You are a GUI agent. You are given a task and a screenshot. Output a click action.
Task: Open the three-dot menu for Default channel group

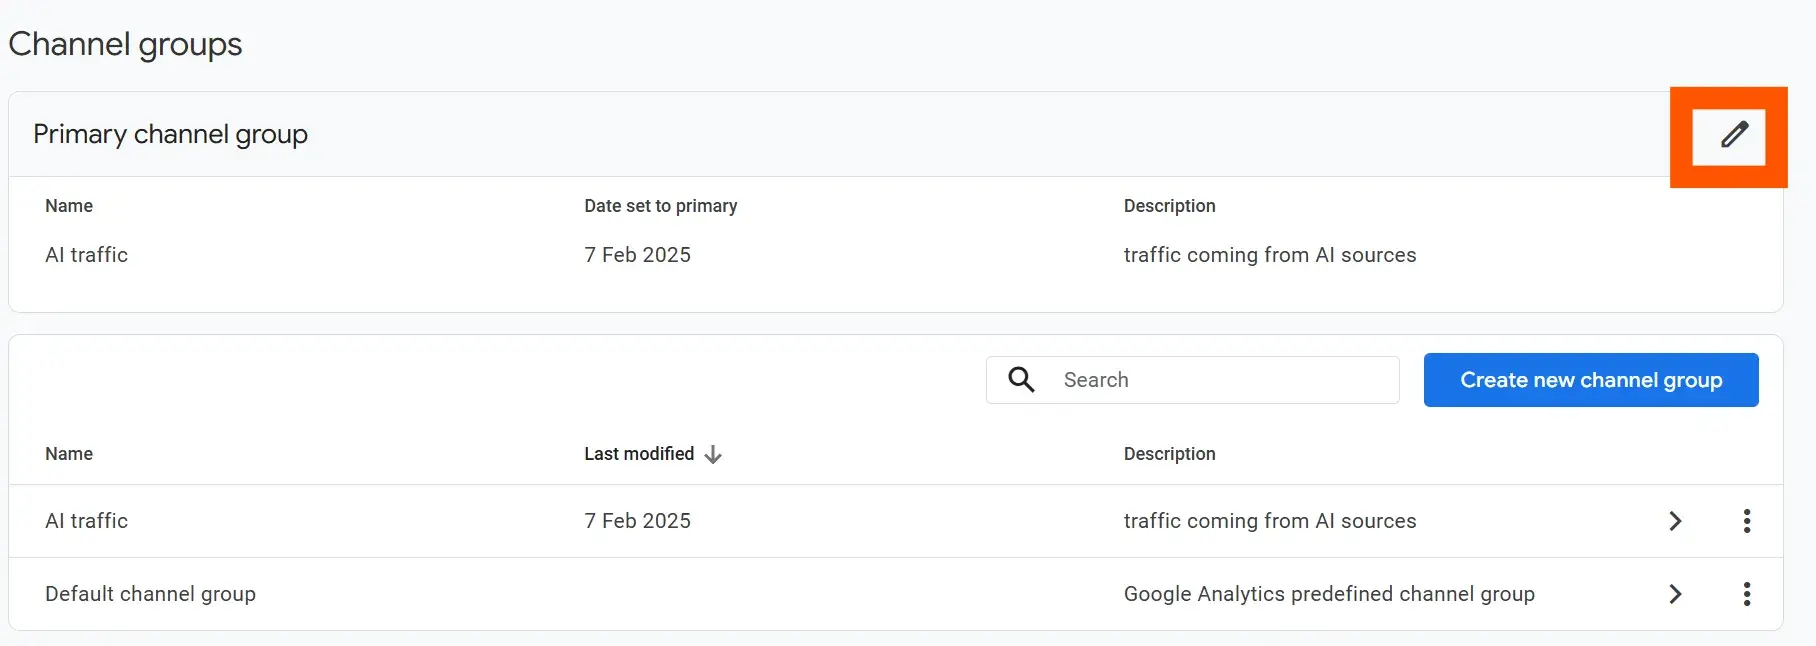pyautogui.click(x=1746, y=594)
